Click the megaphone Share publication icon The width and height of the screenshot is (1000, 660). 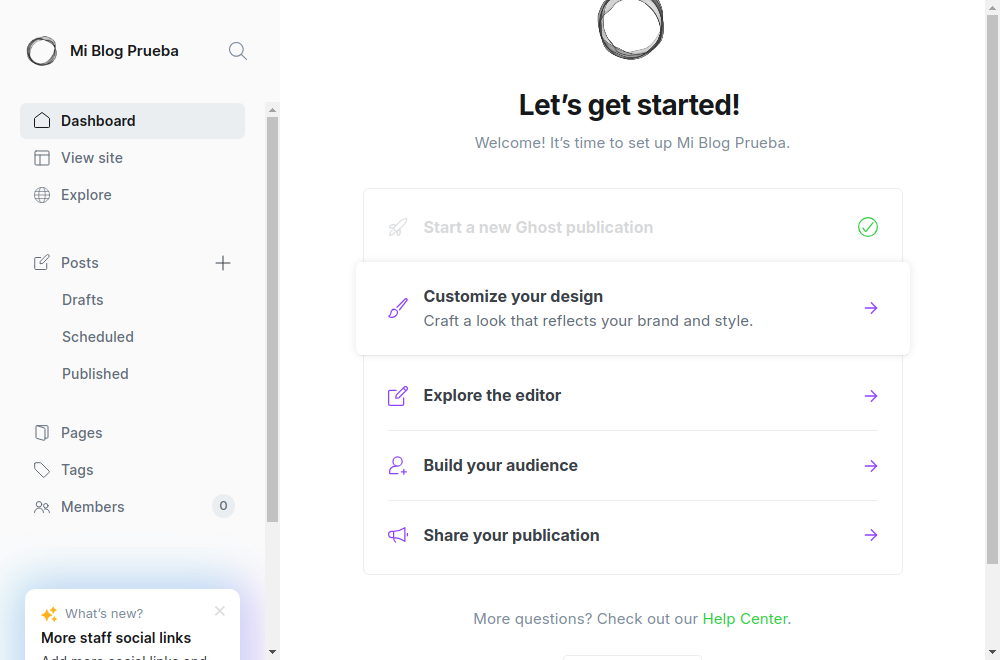[398, 535]
